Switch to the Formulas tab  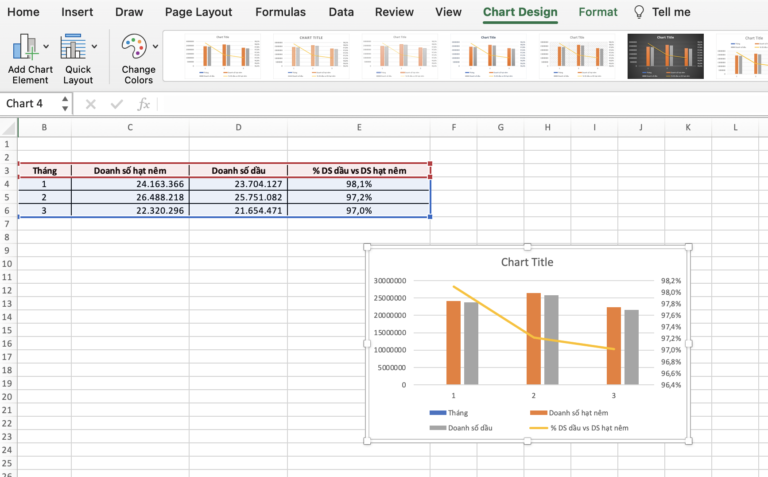point(280,12)
